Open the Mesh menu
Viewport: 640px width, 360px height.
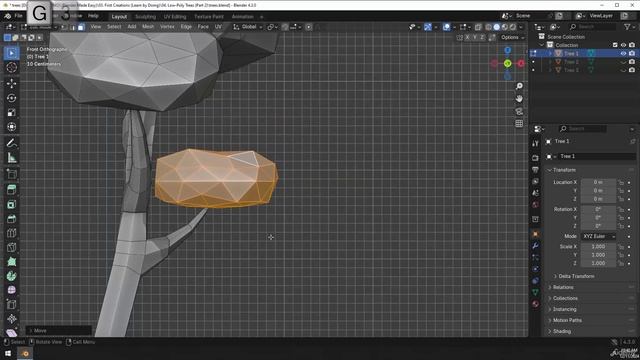click(148, 27)
